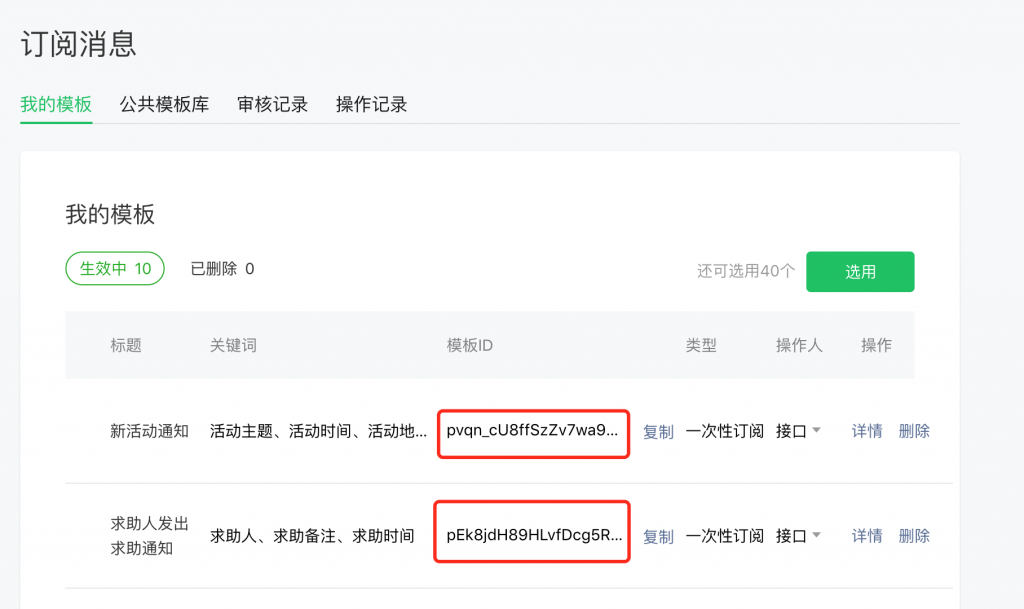Viewport: 1024px width, 609px height.
Task: Select the 生效中 10 filter pill
Action: click(115, 269)
